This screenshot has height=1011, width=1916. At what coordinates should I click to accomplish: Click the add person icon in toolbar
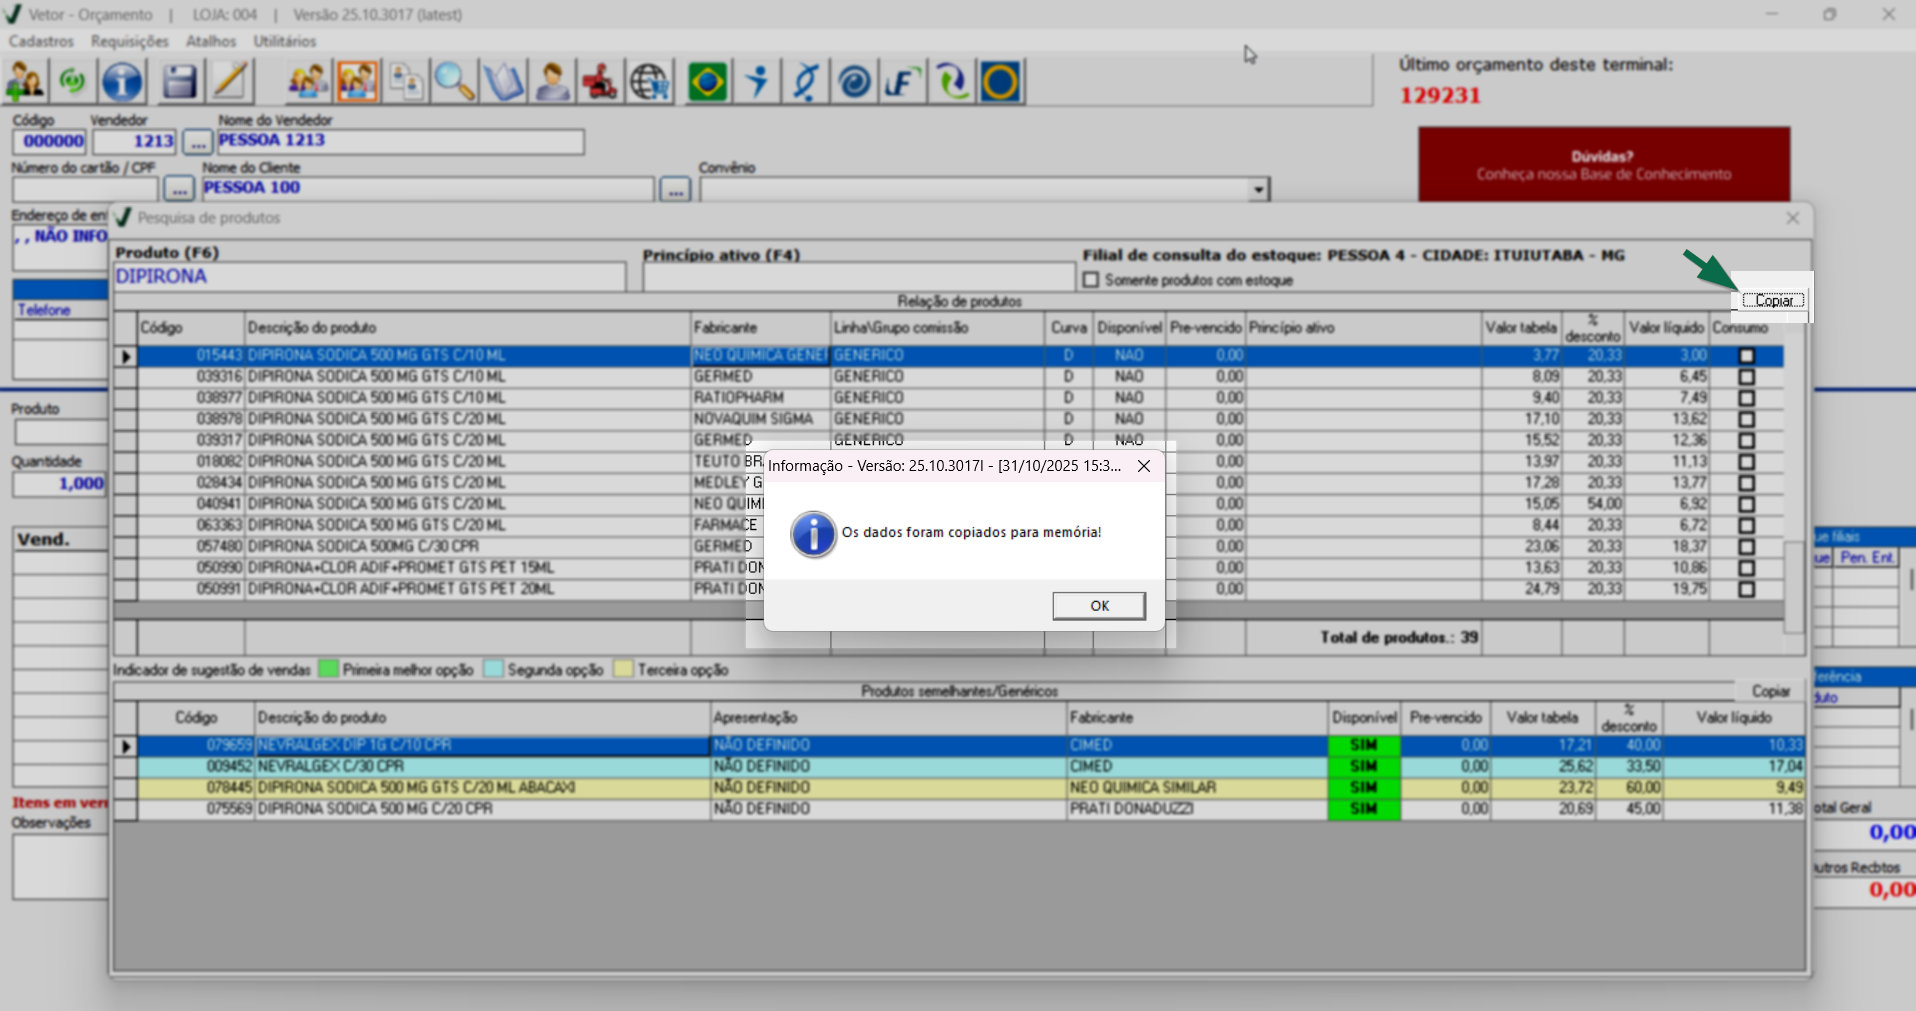[x=25, y=82]
